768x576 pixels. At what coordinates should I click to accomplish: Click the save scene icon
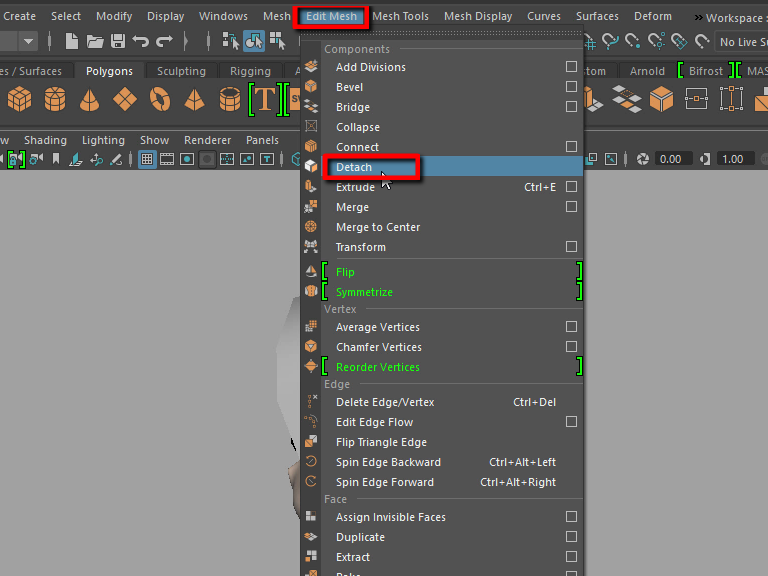pyautogui.click(x=118, y=41)
